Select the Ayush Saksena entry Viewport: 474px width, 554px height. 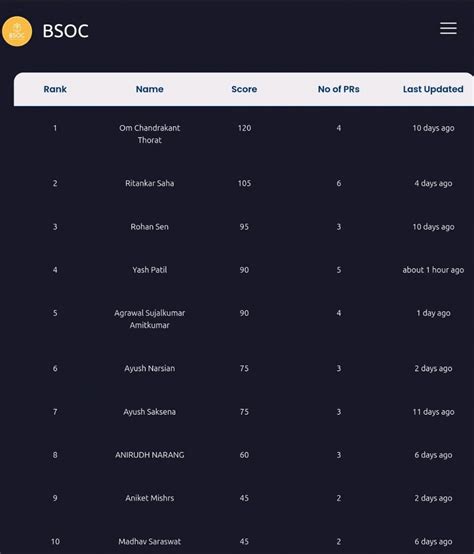tap(149, 412)
